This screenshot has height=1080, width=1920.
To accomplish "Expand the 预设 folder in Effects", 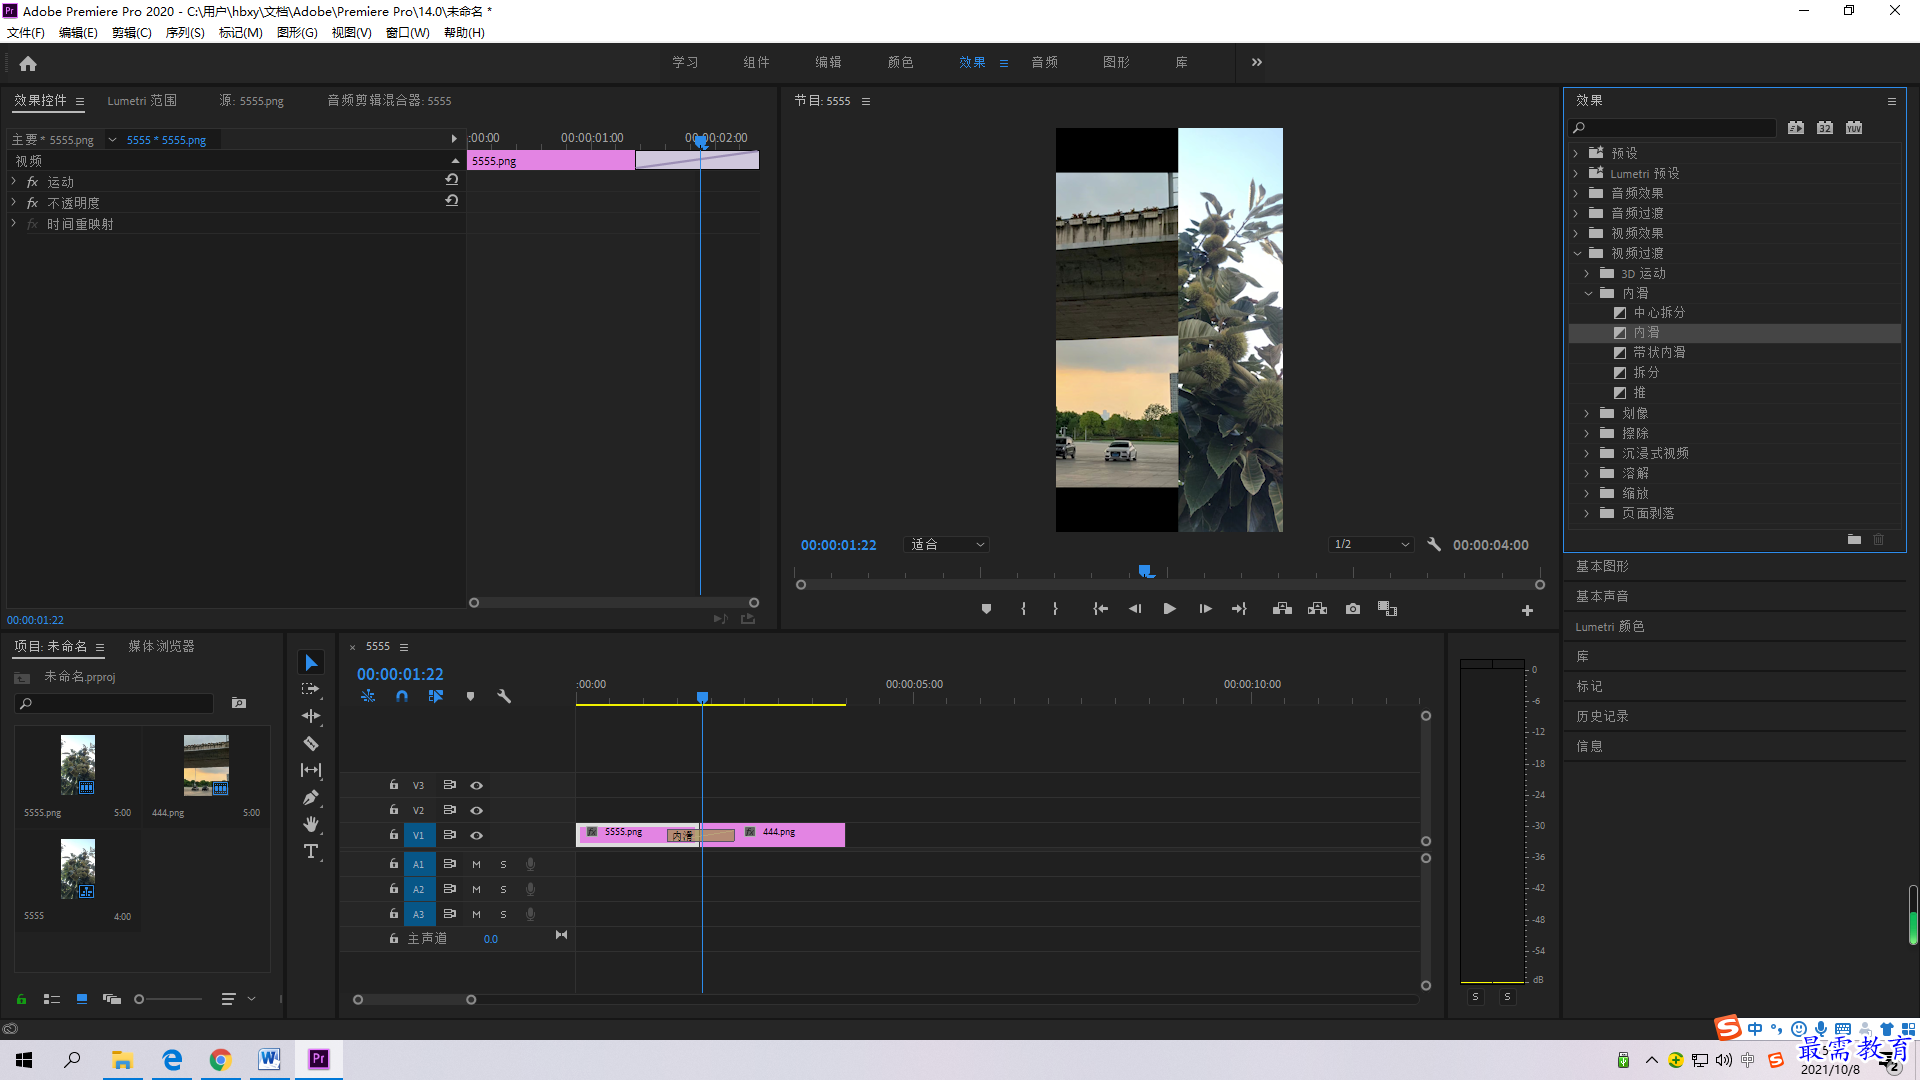I will [1576, 153].
